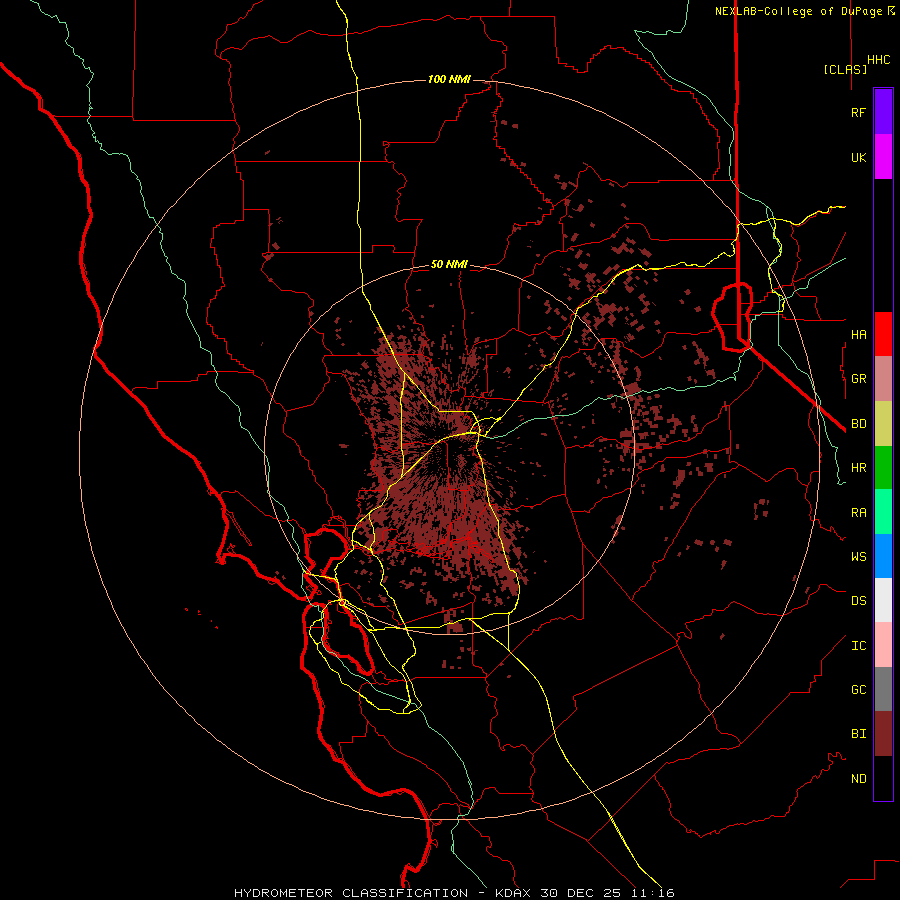Viewport: 900px width, 900px height.
Task: Click the 100 NMI range ring label
Action: (449, 79)
